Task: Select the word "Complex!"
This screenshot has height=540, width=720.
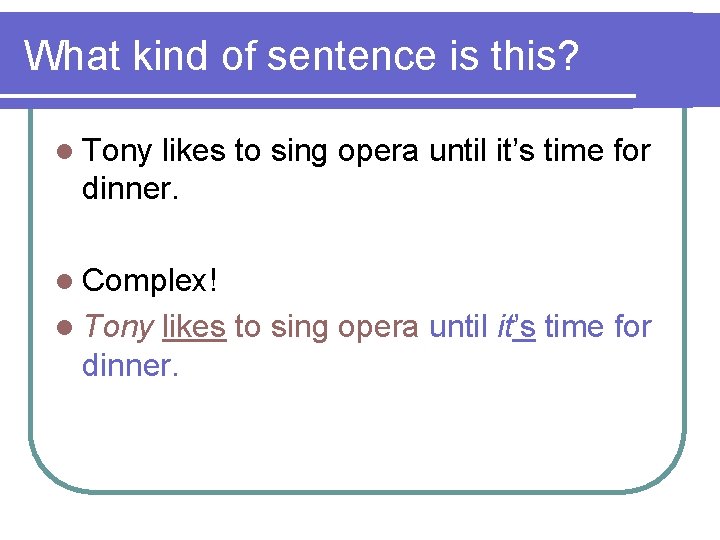Action: point(150,281)
